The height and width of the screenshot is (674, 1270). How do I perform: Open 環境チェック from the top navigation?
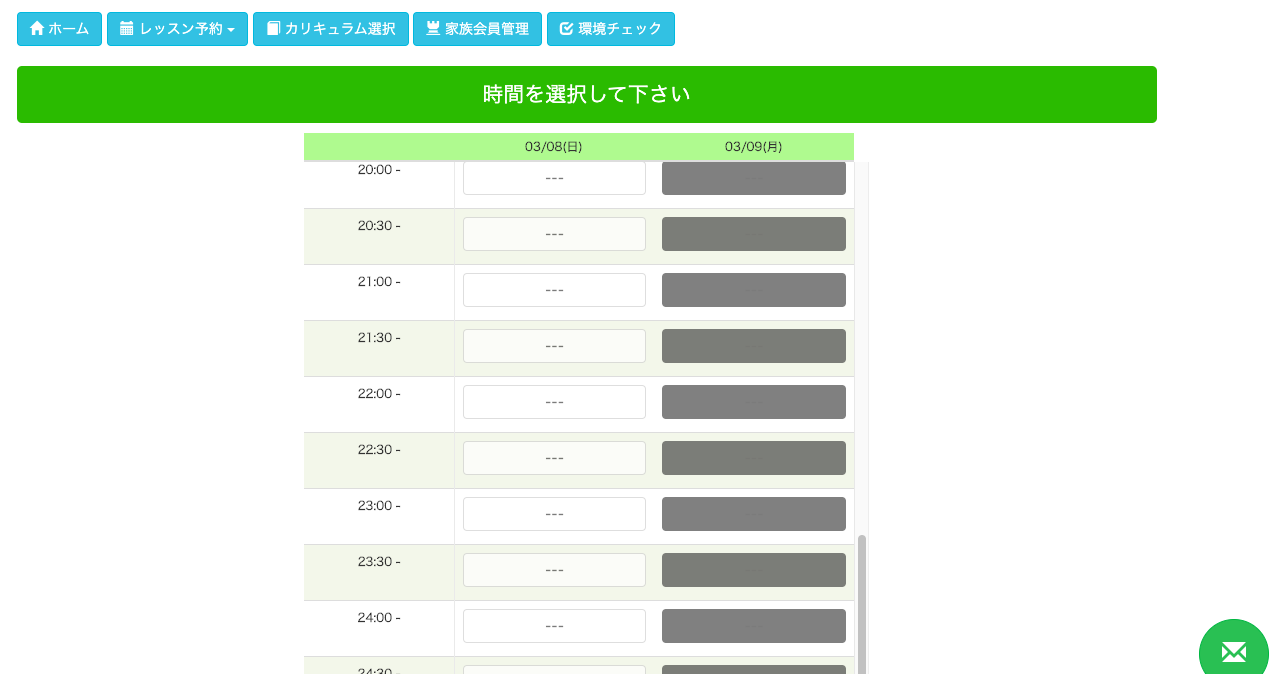tap(611, 29)
